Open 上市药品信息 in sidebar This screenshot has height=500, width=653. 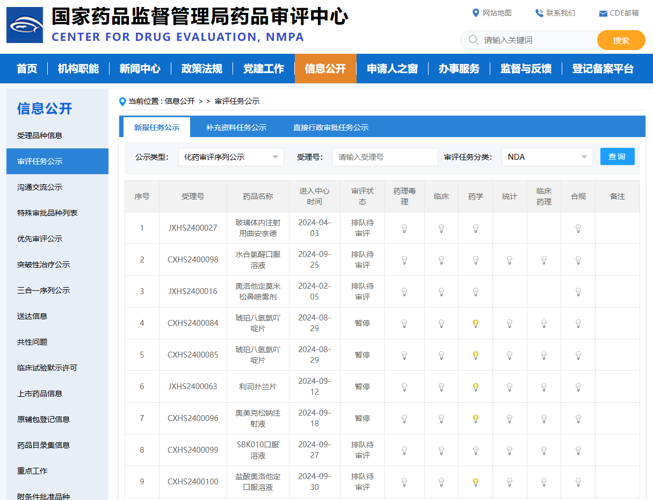coord(40,394)
